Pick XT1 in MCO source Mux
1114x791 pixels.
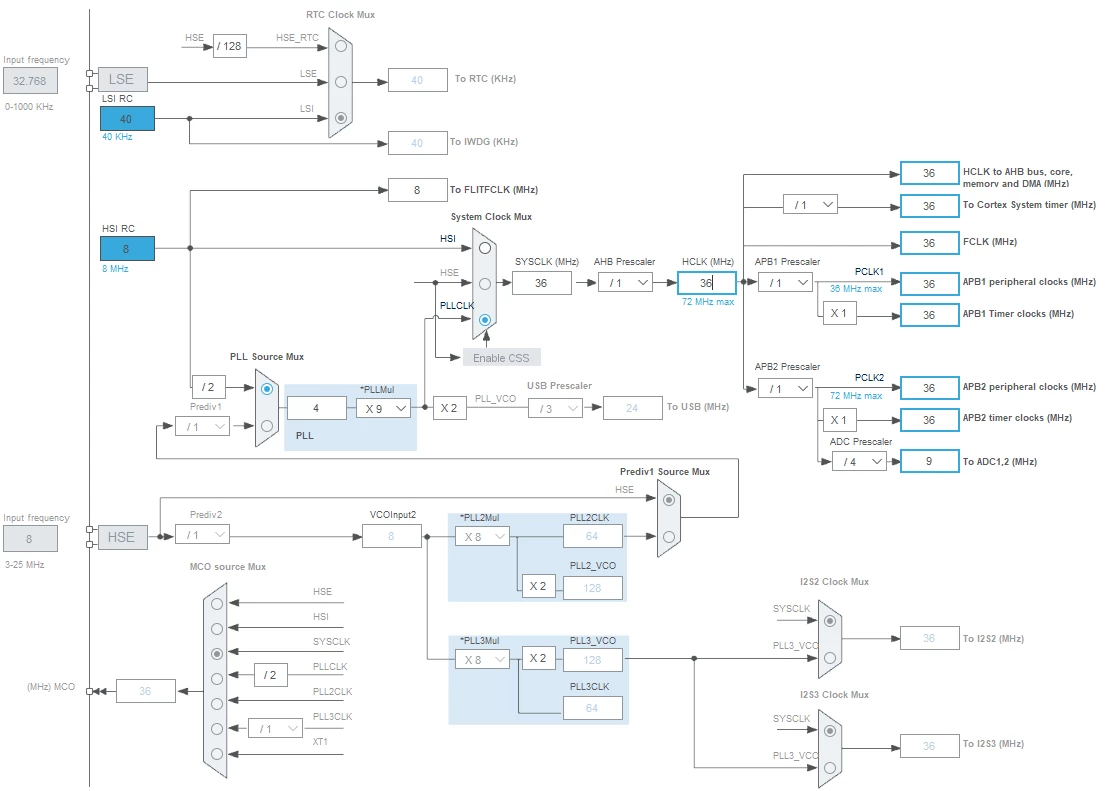click(x=217, y=753)
